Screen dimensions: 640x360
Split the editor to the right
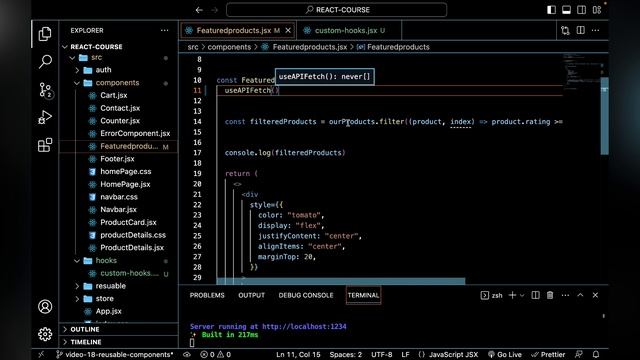pos(580,30)
